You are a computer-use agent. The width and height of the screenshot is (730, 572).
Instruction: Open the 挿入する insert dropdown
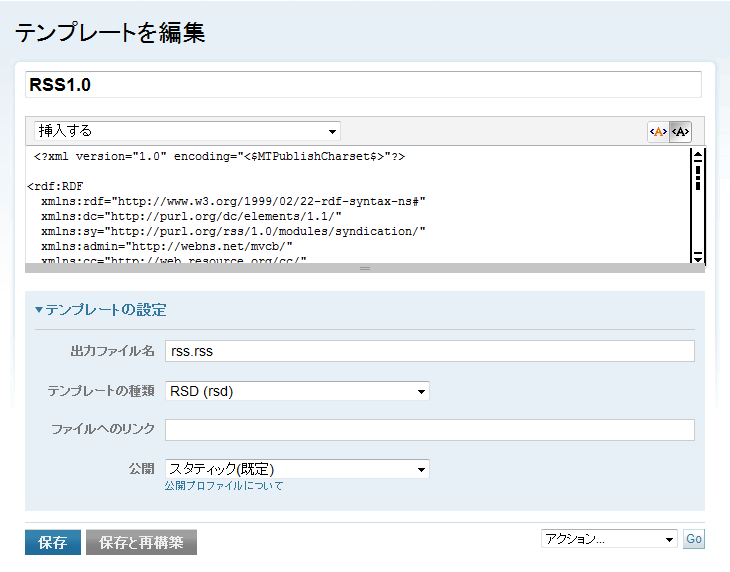pyautogui.click(x=187, y=131)
